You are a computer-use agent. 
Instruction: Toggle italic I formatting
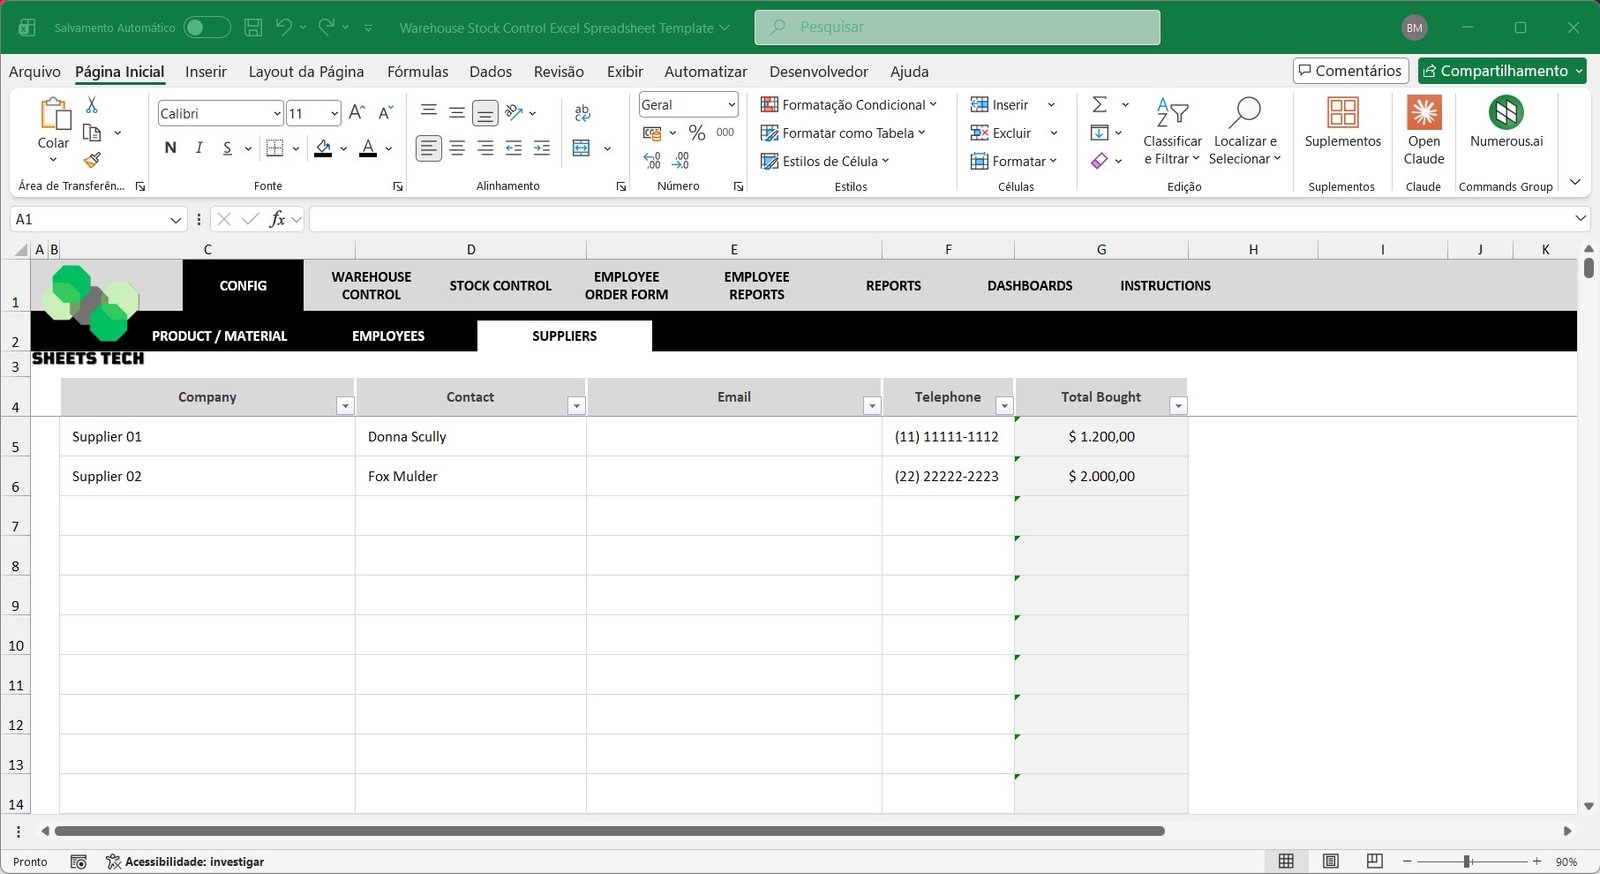[199, 148]
